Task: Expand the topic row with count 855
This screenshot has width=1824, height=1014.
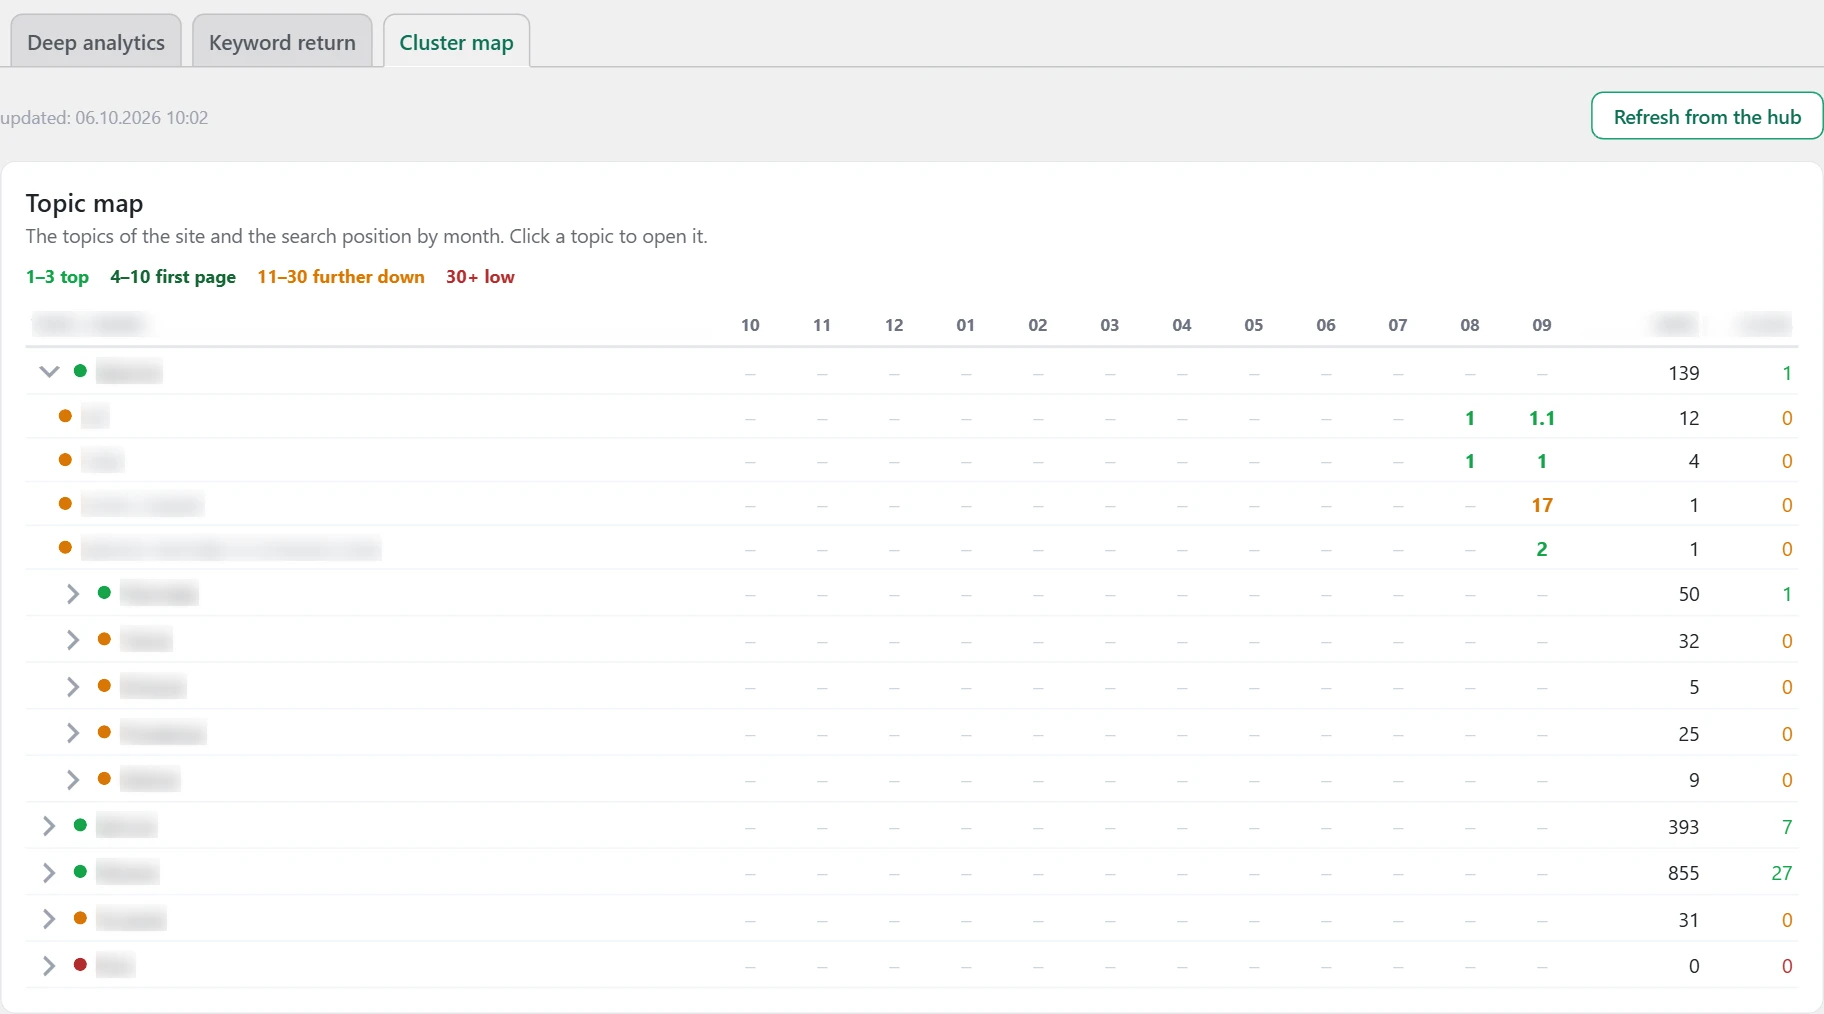Action: tap(49, 873)
